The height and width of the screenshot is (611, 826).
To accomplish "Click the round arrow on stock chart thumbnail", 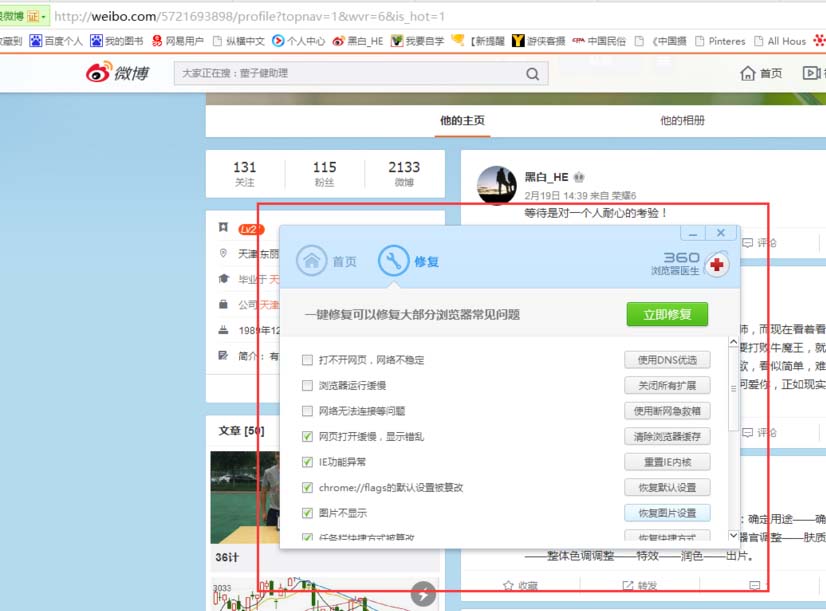I will point(424,595).
